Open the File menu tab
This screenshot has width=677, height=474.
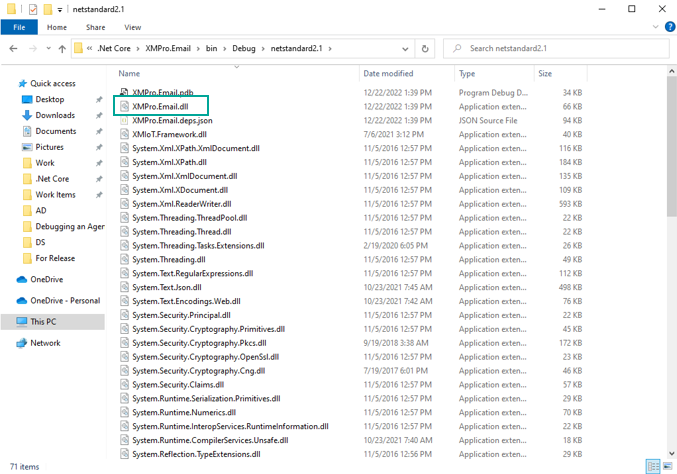pos(18,28)
